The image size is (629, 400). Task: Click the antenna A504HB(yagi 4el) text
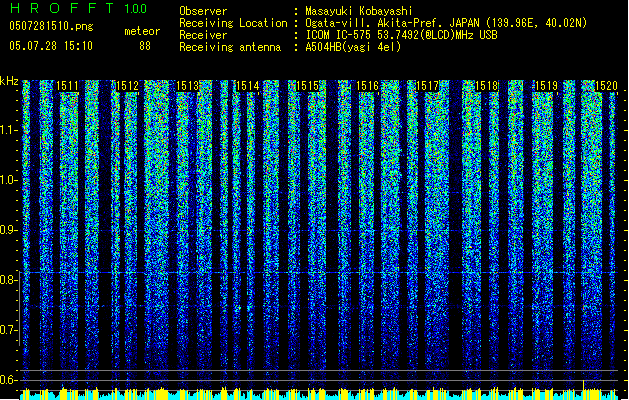353,47
